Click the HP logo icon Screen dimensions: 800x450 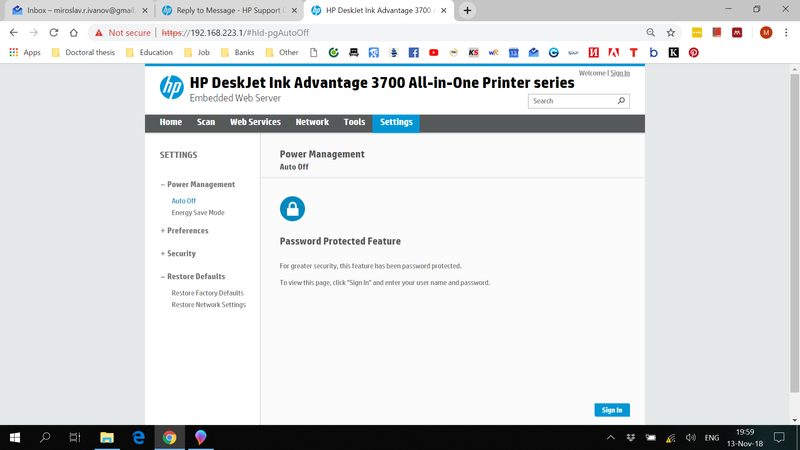(x=172, y=87)
